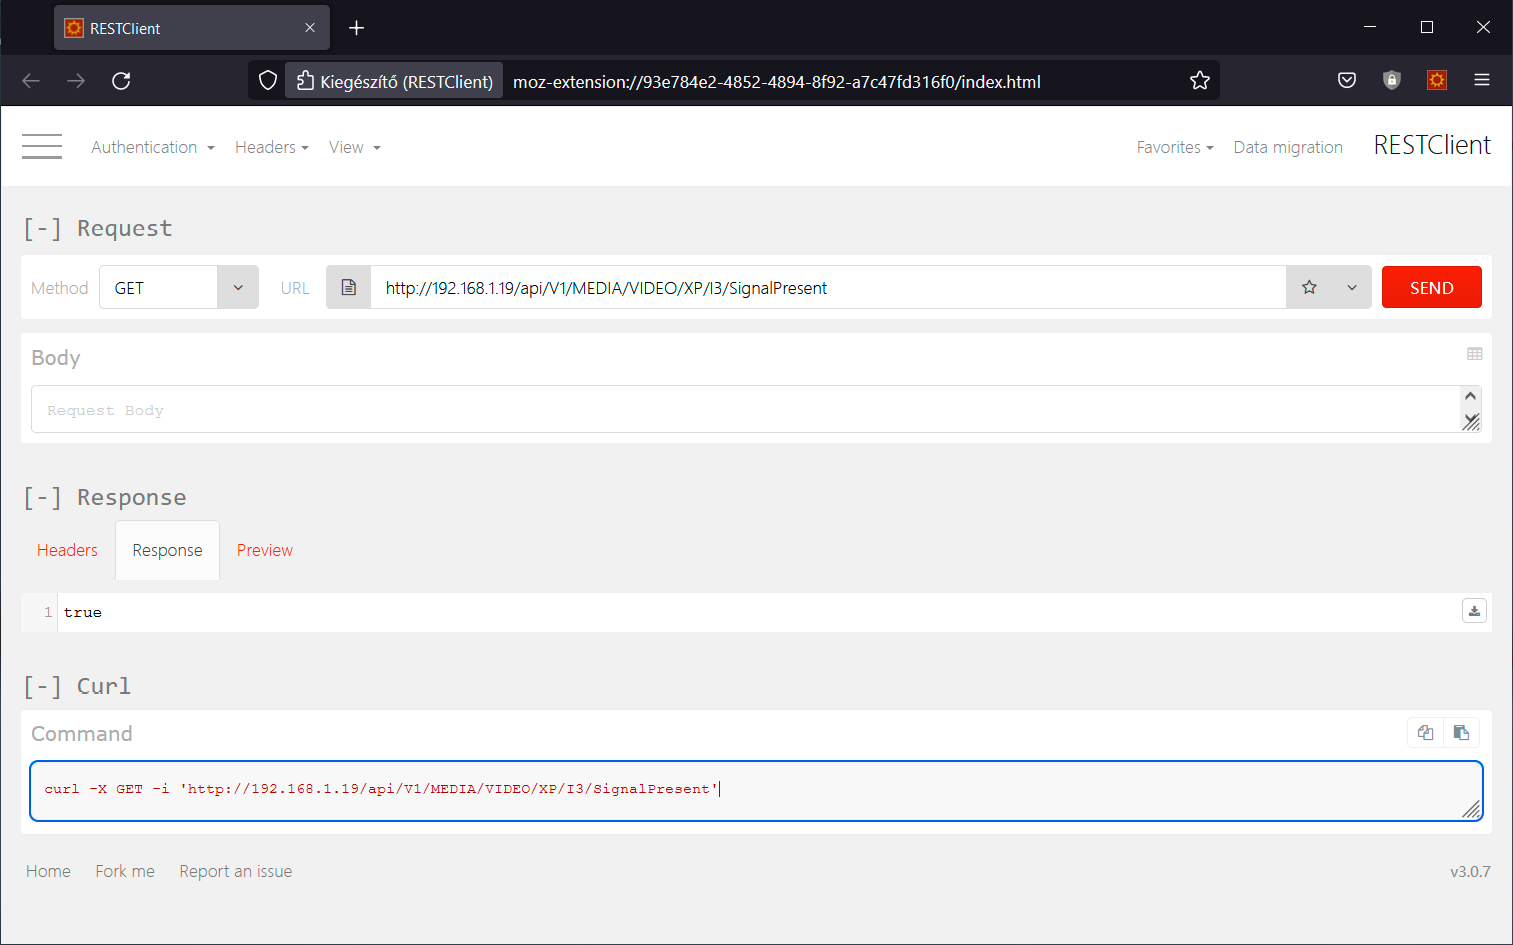
Task: Click the URL document icon beside address field
Action: [x=348, y=288]
